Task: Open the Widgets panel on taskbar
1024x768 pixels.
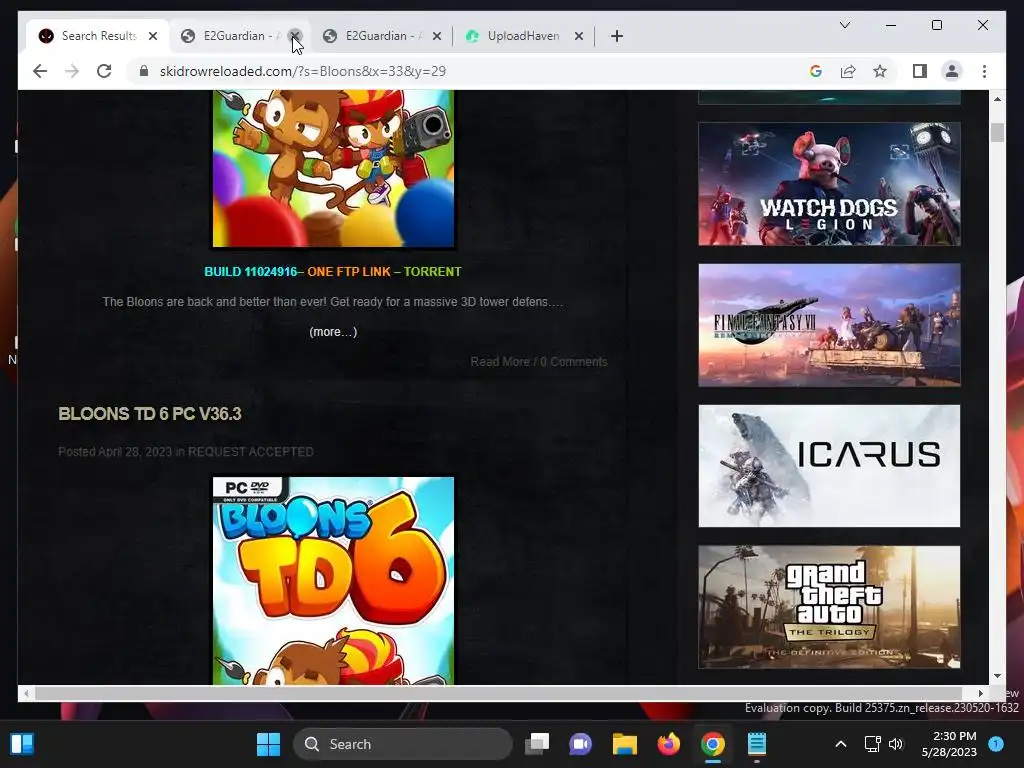Action: [x=22, y=744]
